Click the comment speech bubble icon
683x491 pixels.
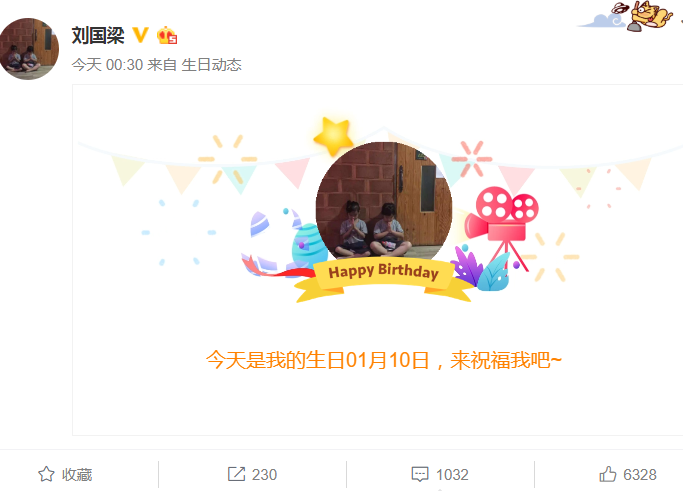(x=420, y=474)
